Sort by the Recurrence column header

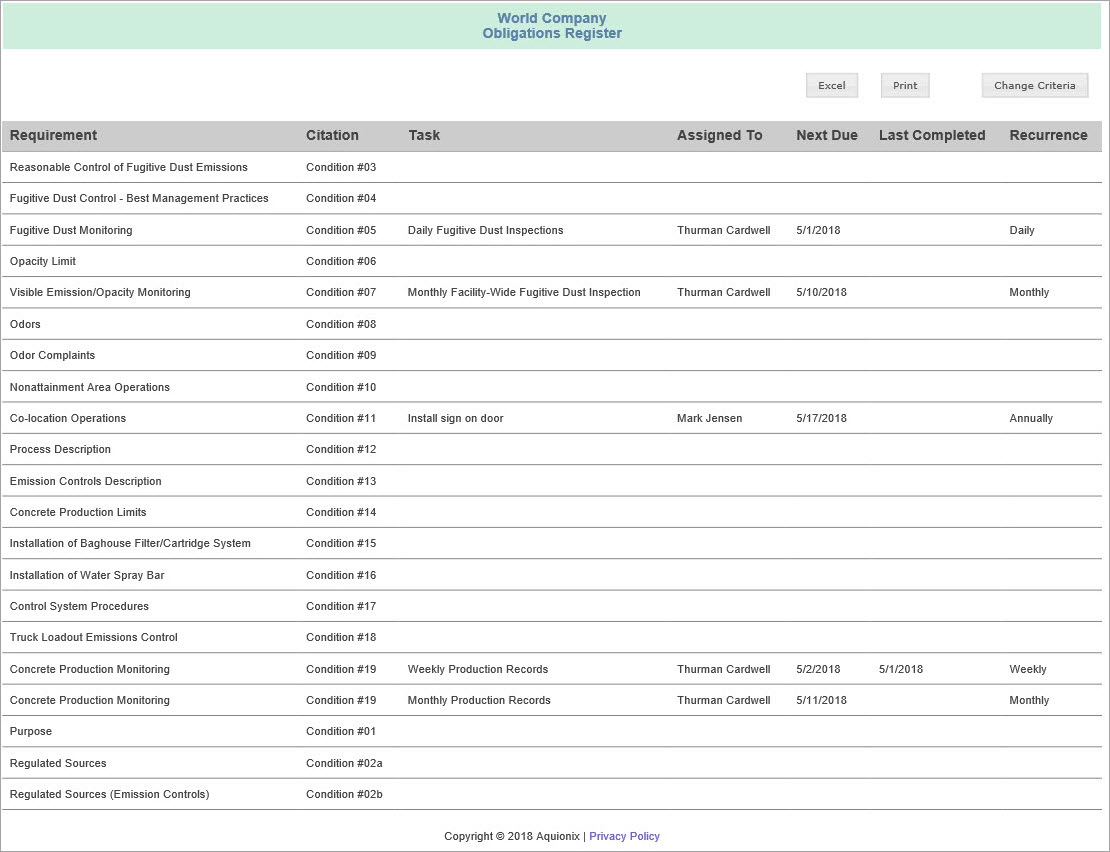(x=1048, y=135)
